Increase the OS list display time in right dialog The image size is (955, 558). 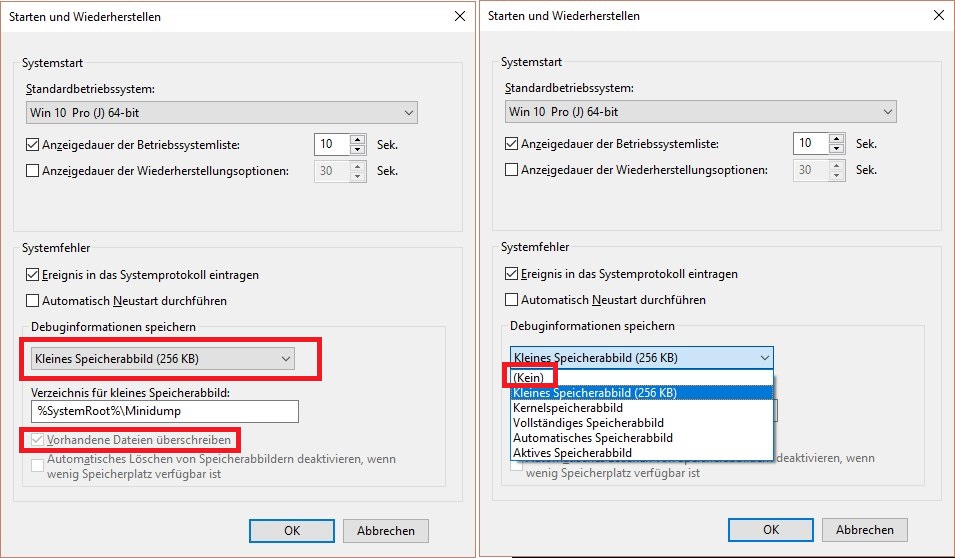point(837,138)
